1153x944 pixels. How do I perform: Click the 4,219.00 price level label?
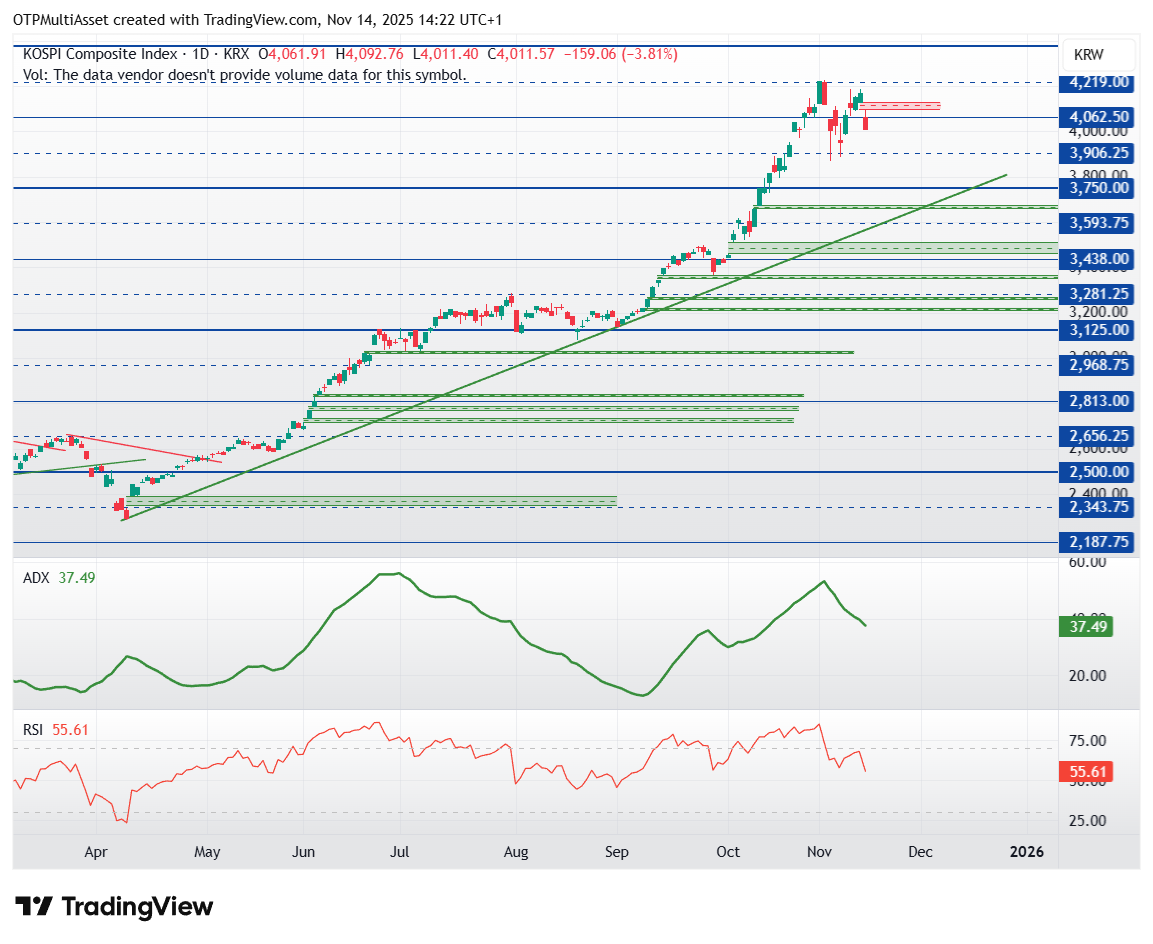[x=1096, y=84]
